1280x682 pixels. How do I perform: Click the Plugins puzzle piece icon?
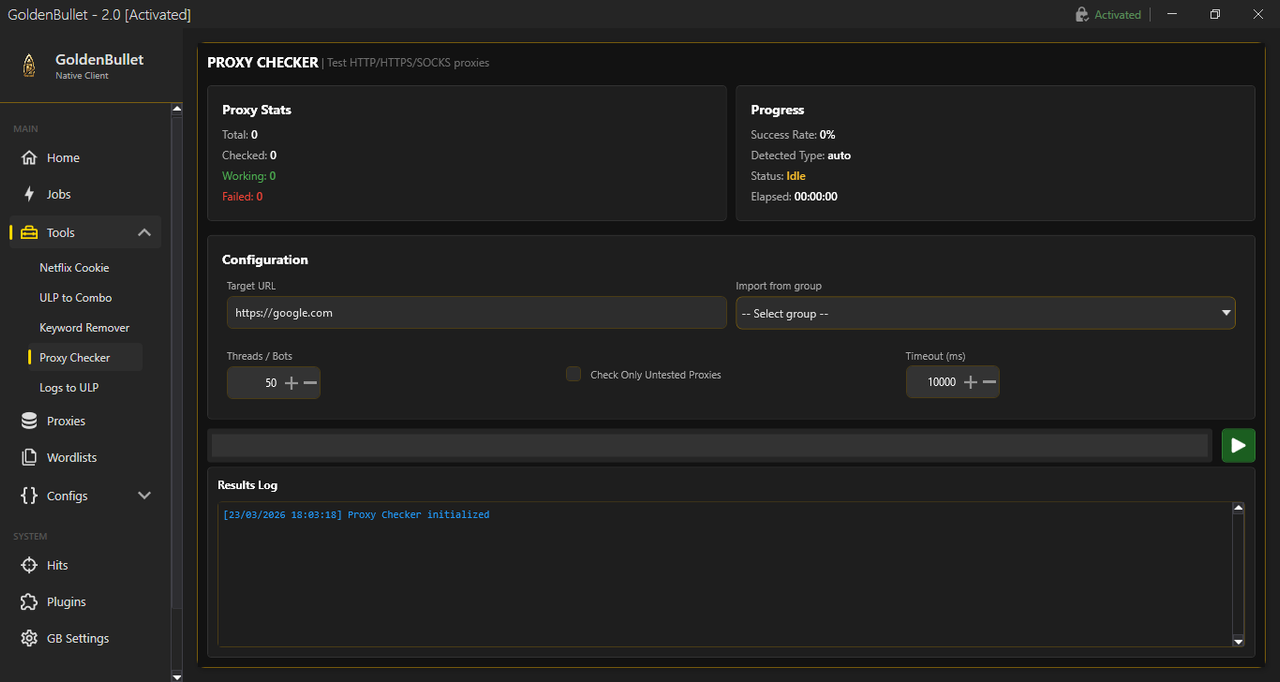(x=29, y=602)
